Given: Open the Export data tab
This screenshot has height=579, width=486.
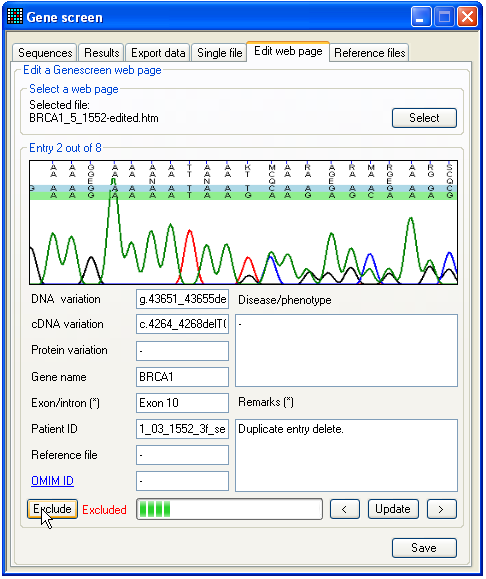Looking at the screenshot, I should [158, 53].
